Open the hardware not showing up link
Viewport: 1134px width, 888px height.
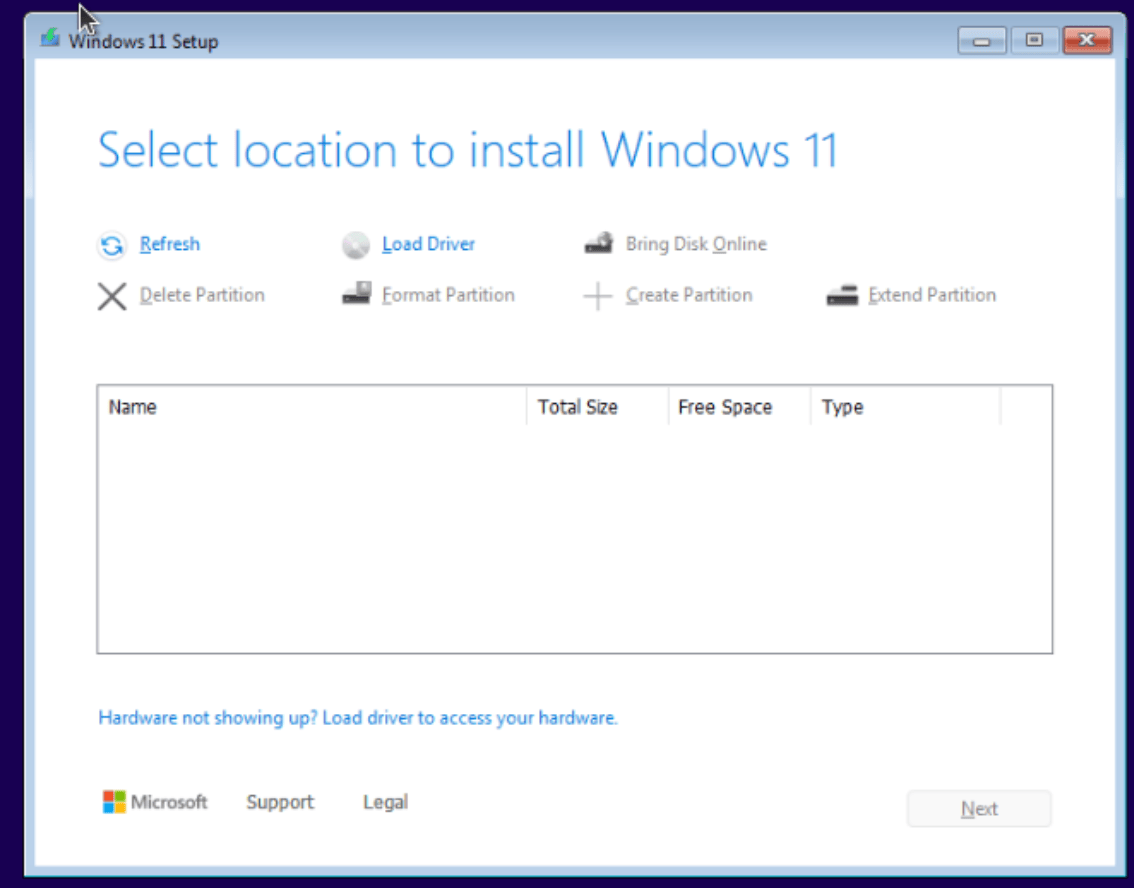(x=358, y=718)
